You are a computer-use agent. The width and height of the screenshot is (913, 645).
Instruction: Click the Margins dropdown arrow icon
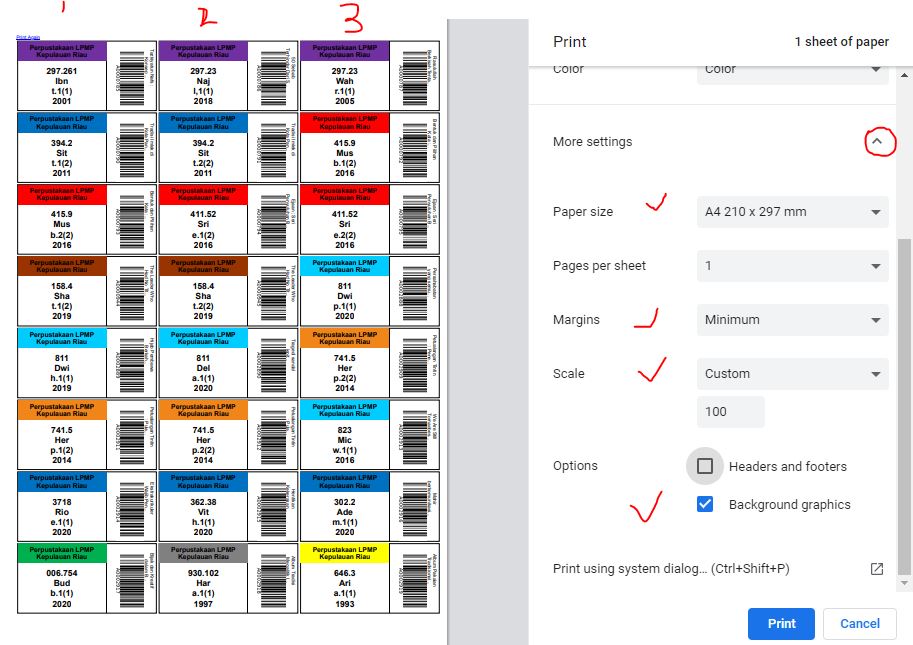[x=875, y=319]
